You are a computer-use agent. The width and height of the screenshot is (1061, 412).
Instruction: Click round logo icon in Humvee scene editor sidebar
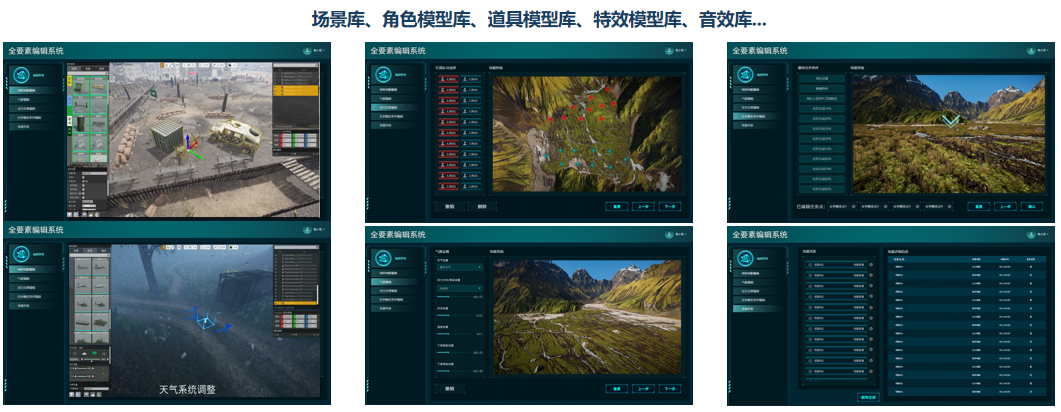[x=22, y=75]
